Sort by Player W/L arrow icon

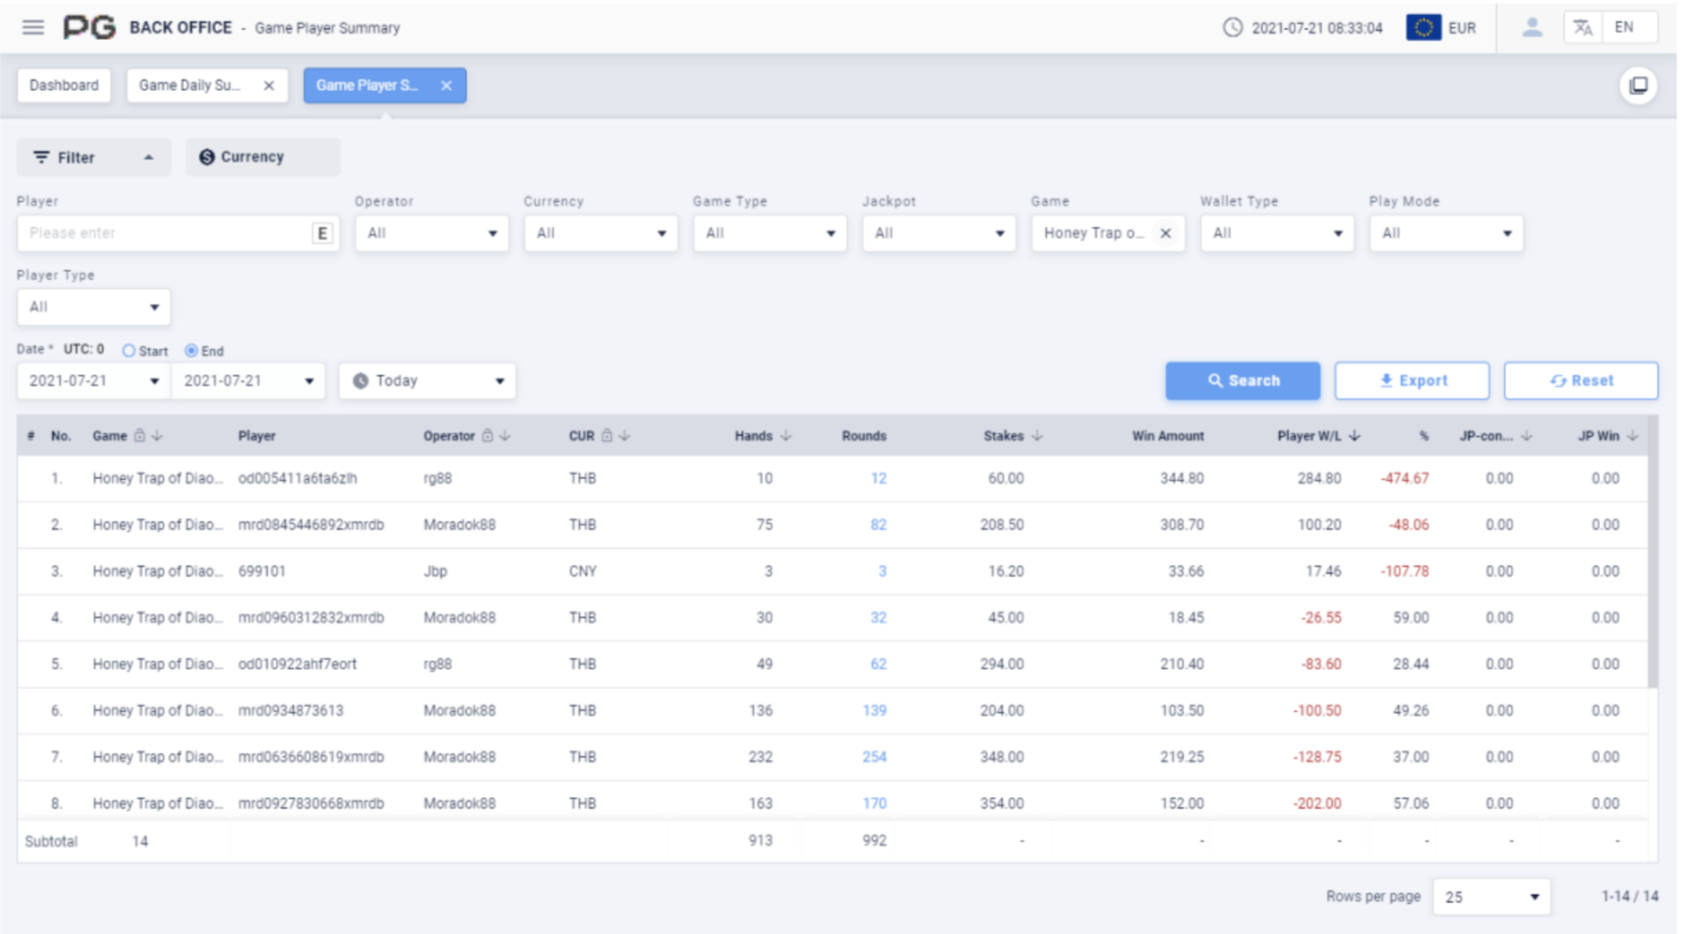pos(1354,436)
